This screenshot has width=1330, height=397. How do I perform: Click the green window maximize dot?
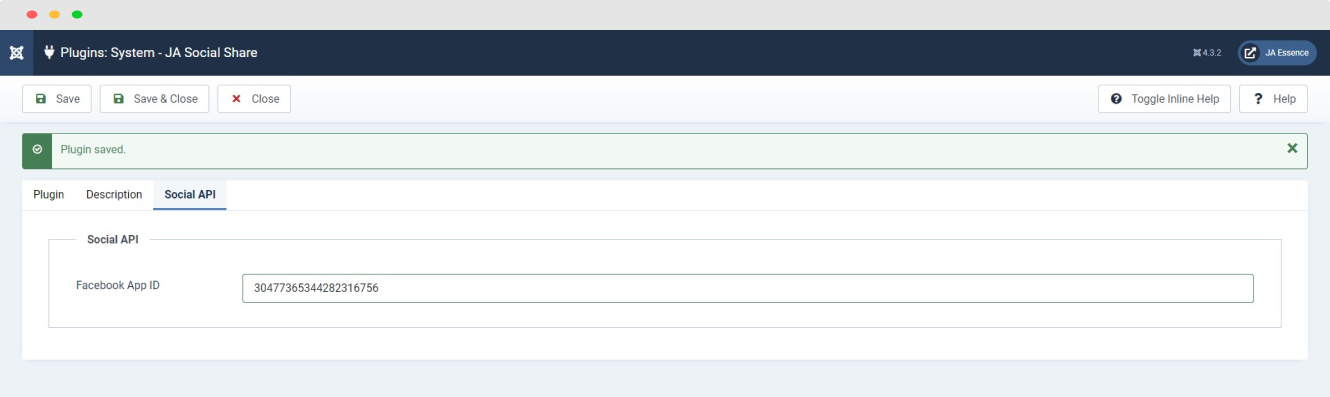tap(77, 15)
